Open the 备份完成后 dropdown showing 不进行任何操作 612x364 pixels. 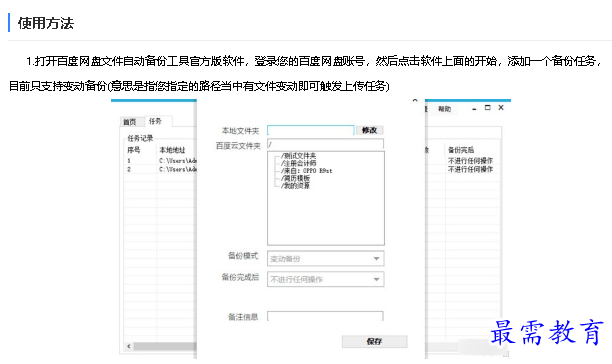(x=326, y=279)
